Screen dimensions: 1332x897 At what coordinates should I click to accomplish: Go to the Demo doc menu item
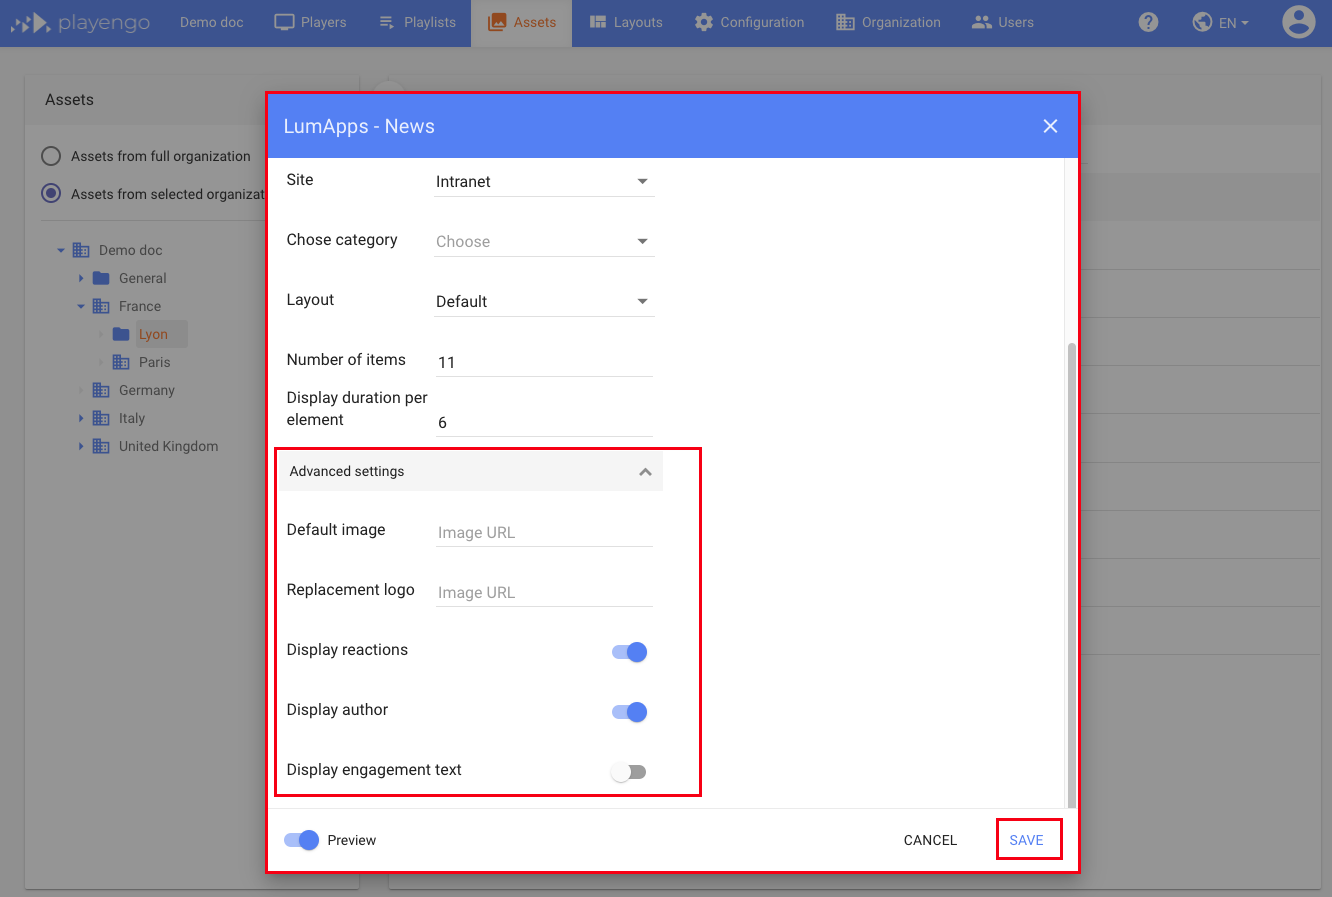212,22
